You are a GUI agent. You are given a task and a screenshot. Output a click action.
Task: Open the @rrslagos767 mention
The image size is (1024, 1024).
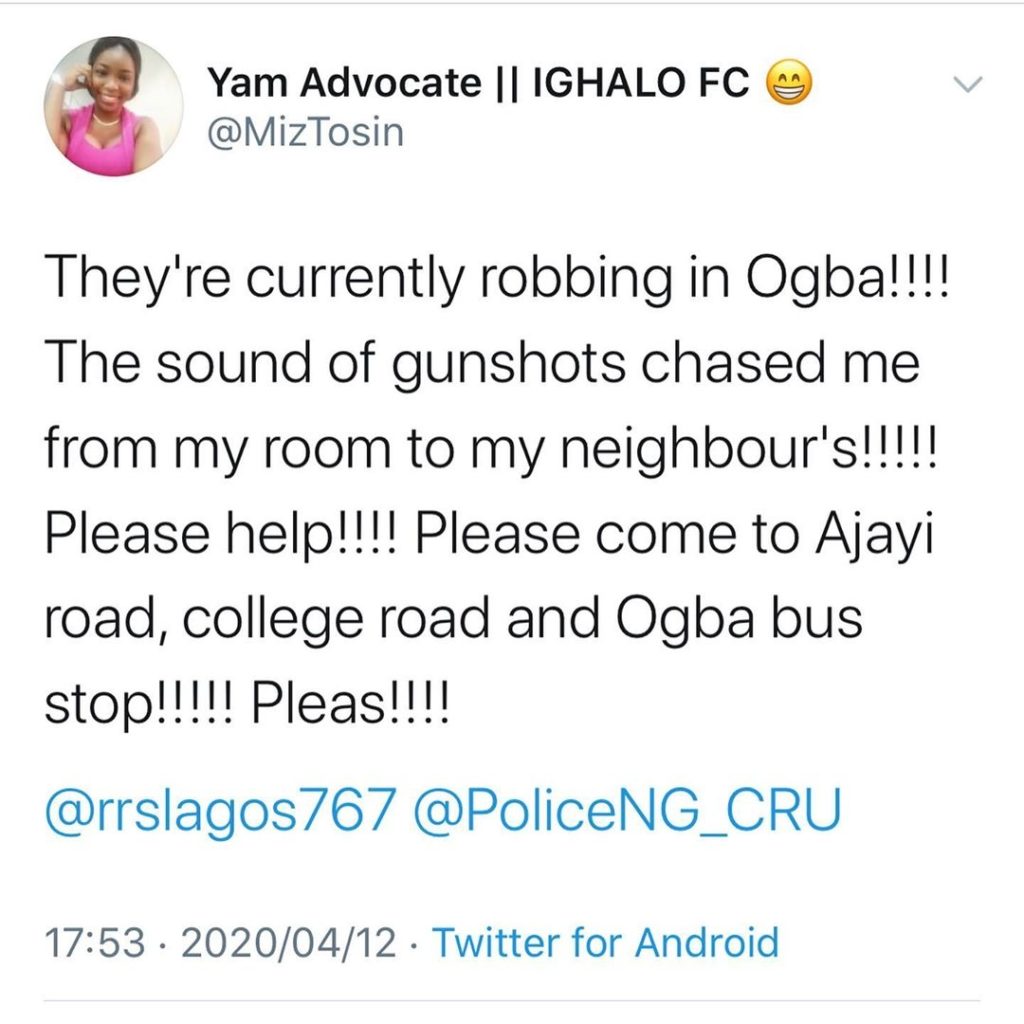click(x=216, y=813)
